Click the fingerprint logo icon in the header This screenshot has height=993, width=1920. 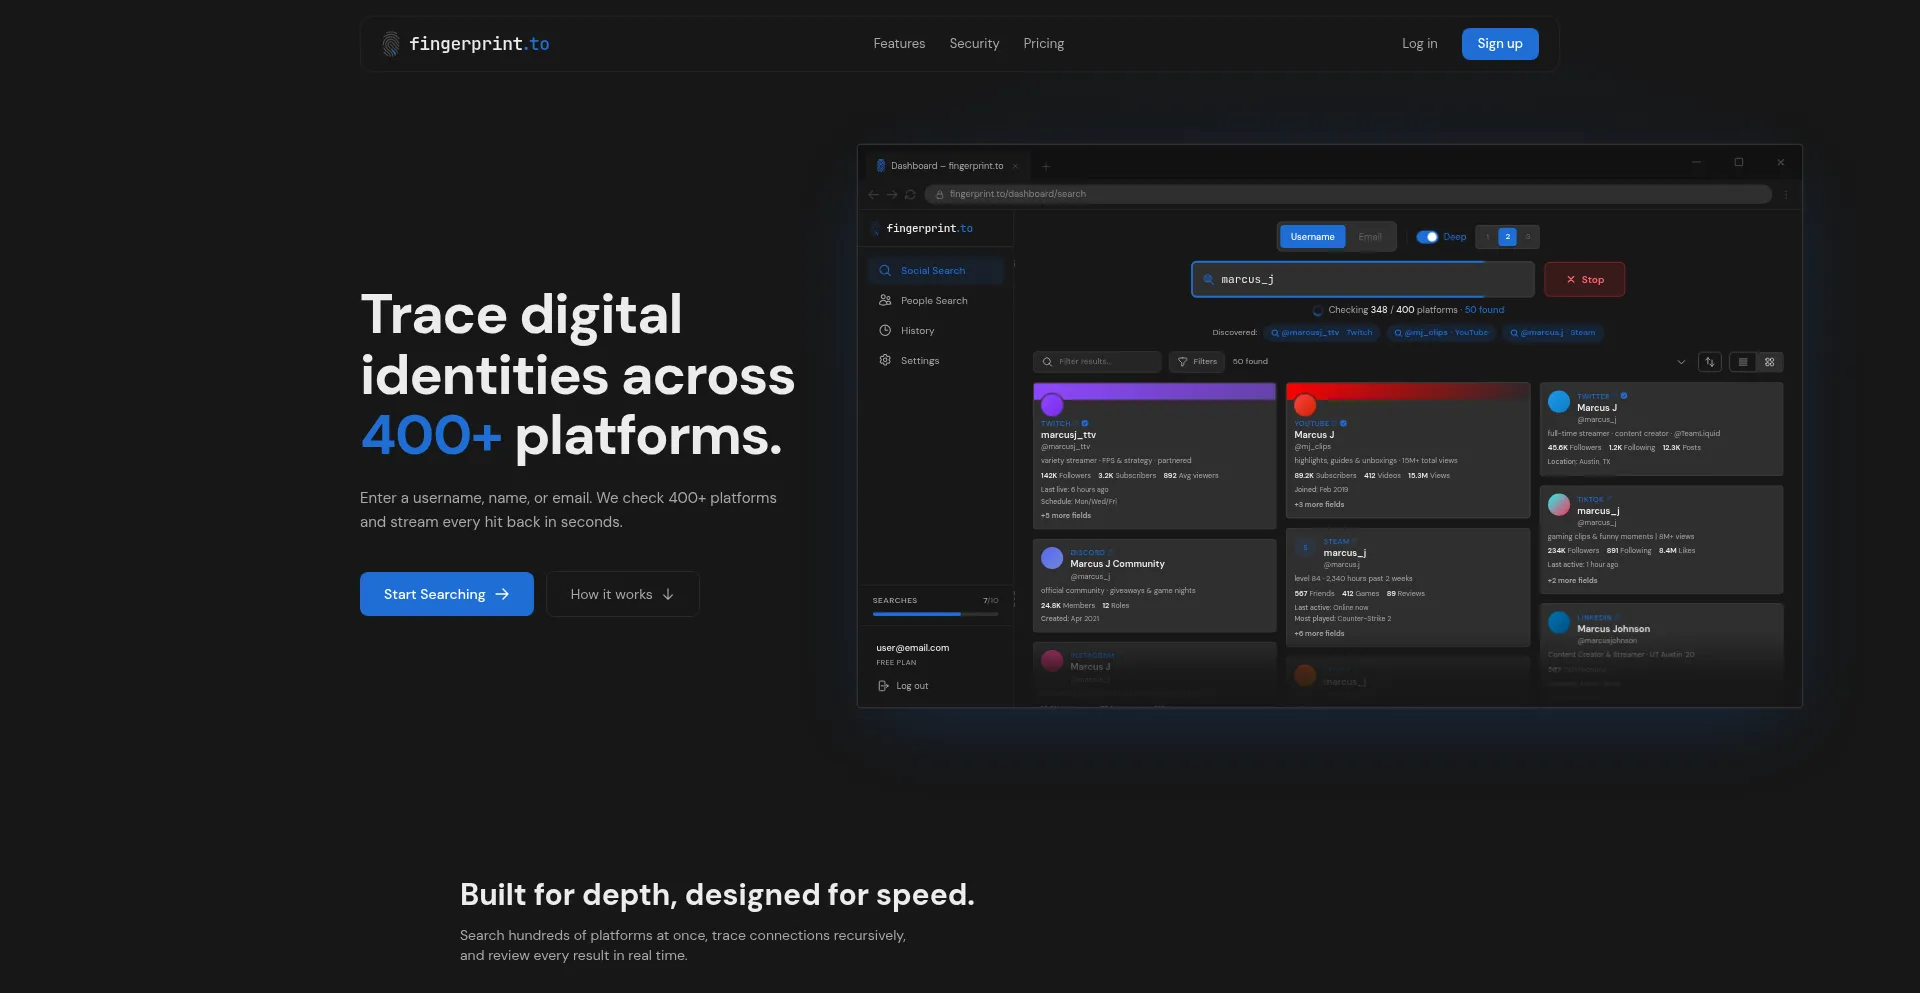(x=391, y=44)
